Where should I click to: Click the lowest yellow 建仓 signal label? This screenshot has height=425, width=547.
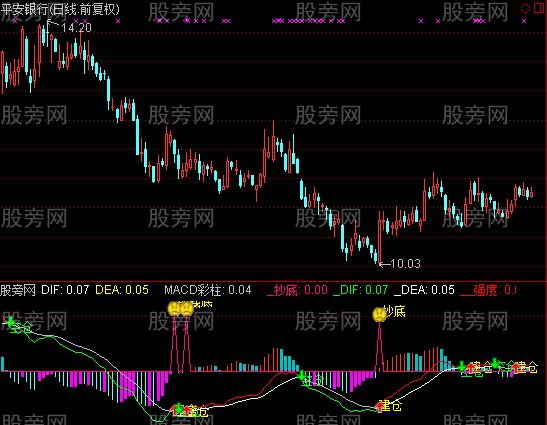click(391, 405)
